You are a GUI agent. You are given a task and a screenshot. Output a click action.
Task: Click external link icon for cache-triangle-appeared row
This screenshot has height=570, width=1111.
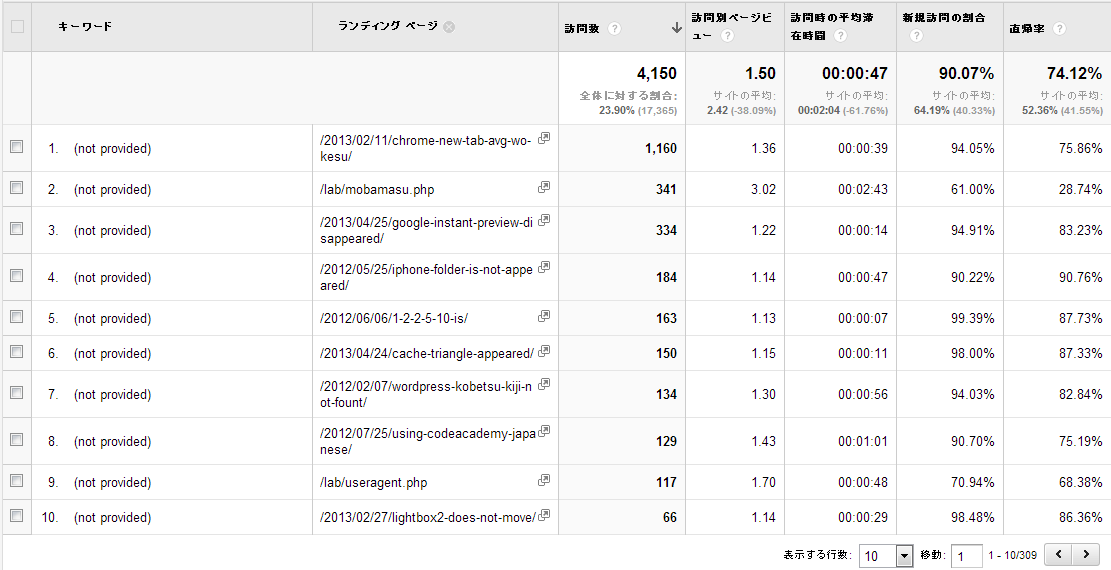[x=544, y=351]
